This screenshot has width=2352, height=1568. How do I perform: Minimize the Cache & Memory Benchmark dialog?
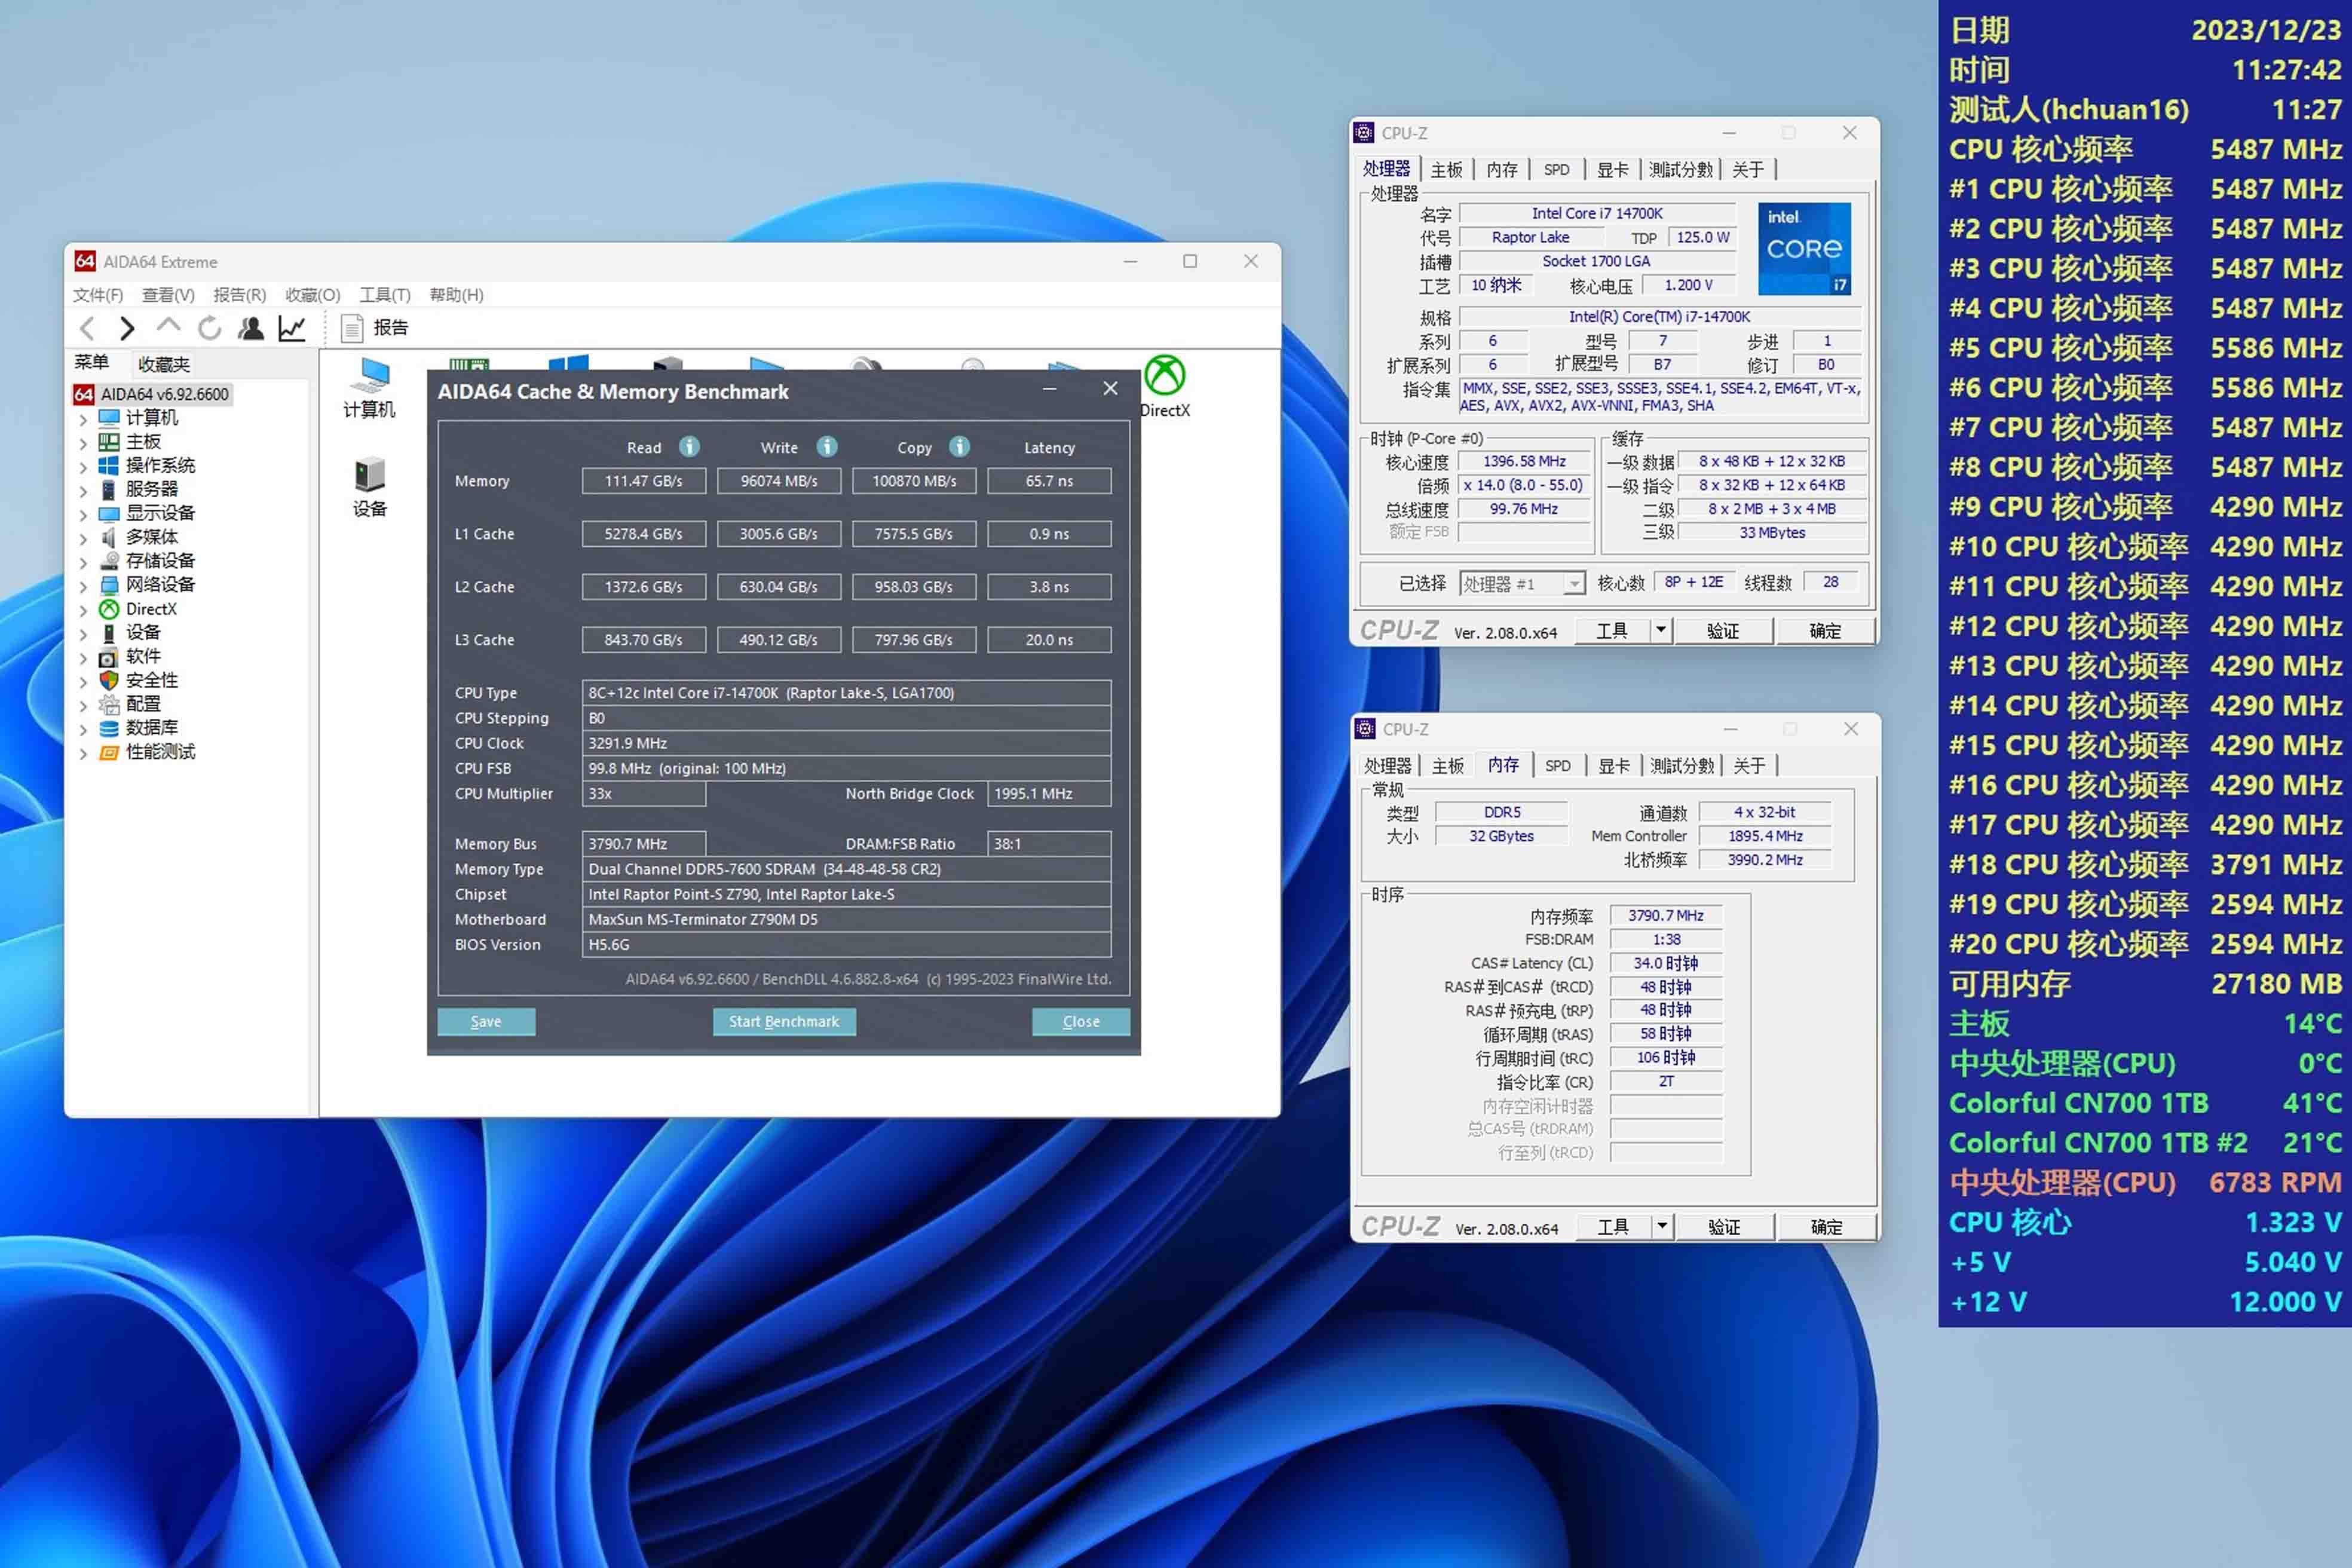(x=1049, y=389)
